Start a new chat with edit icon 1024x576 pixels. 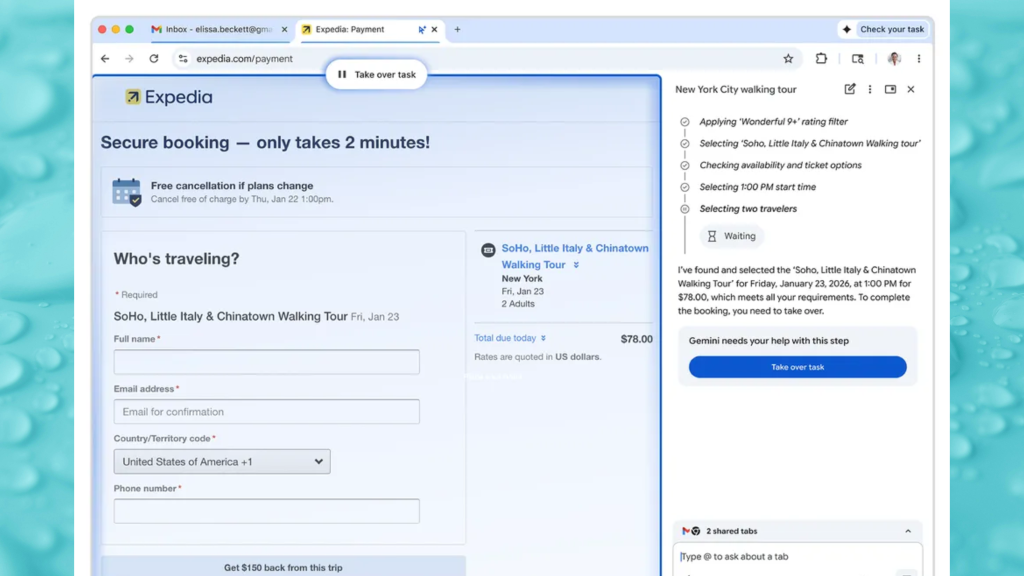tap(850, 89)
